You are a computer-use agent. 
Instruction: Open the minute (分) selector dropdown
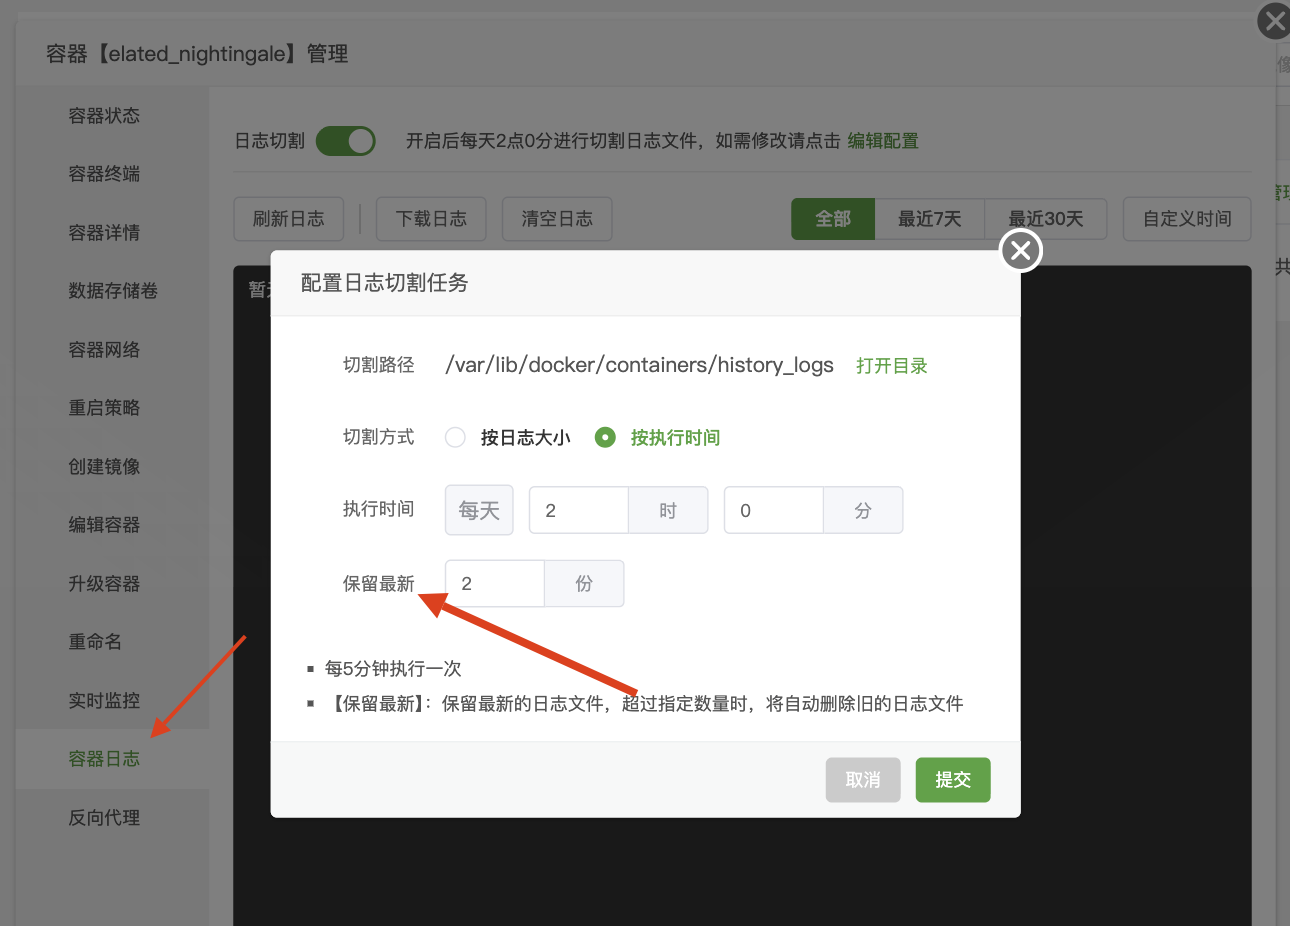[x=863, y=509]
